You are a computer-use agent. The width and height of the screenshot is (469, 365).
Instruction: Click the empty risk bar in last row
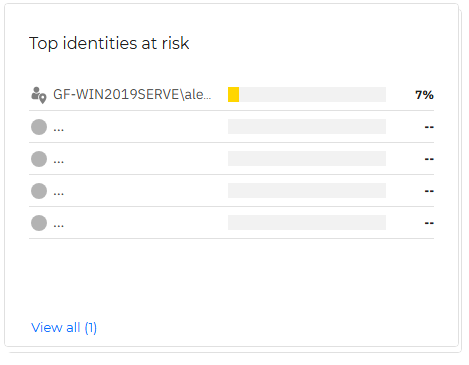[307, 223]
